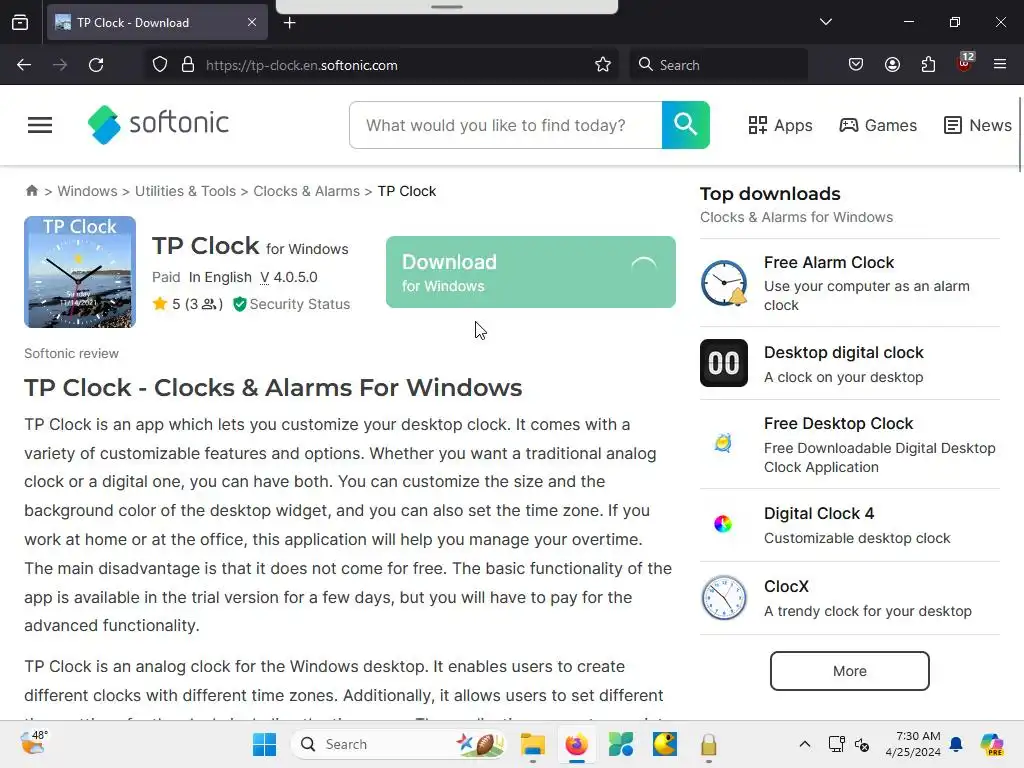The image size is (1024, 768).
Task: Click the browser back arrow
Action: (24, 65)
